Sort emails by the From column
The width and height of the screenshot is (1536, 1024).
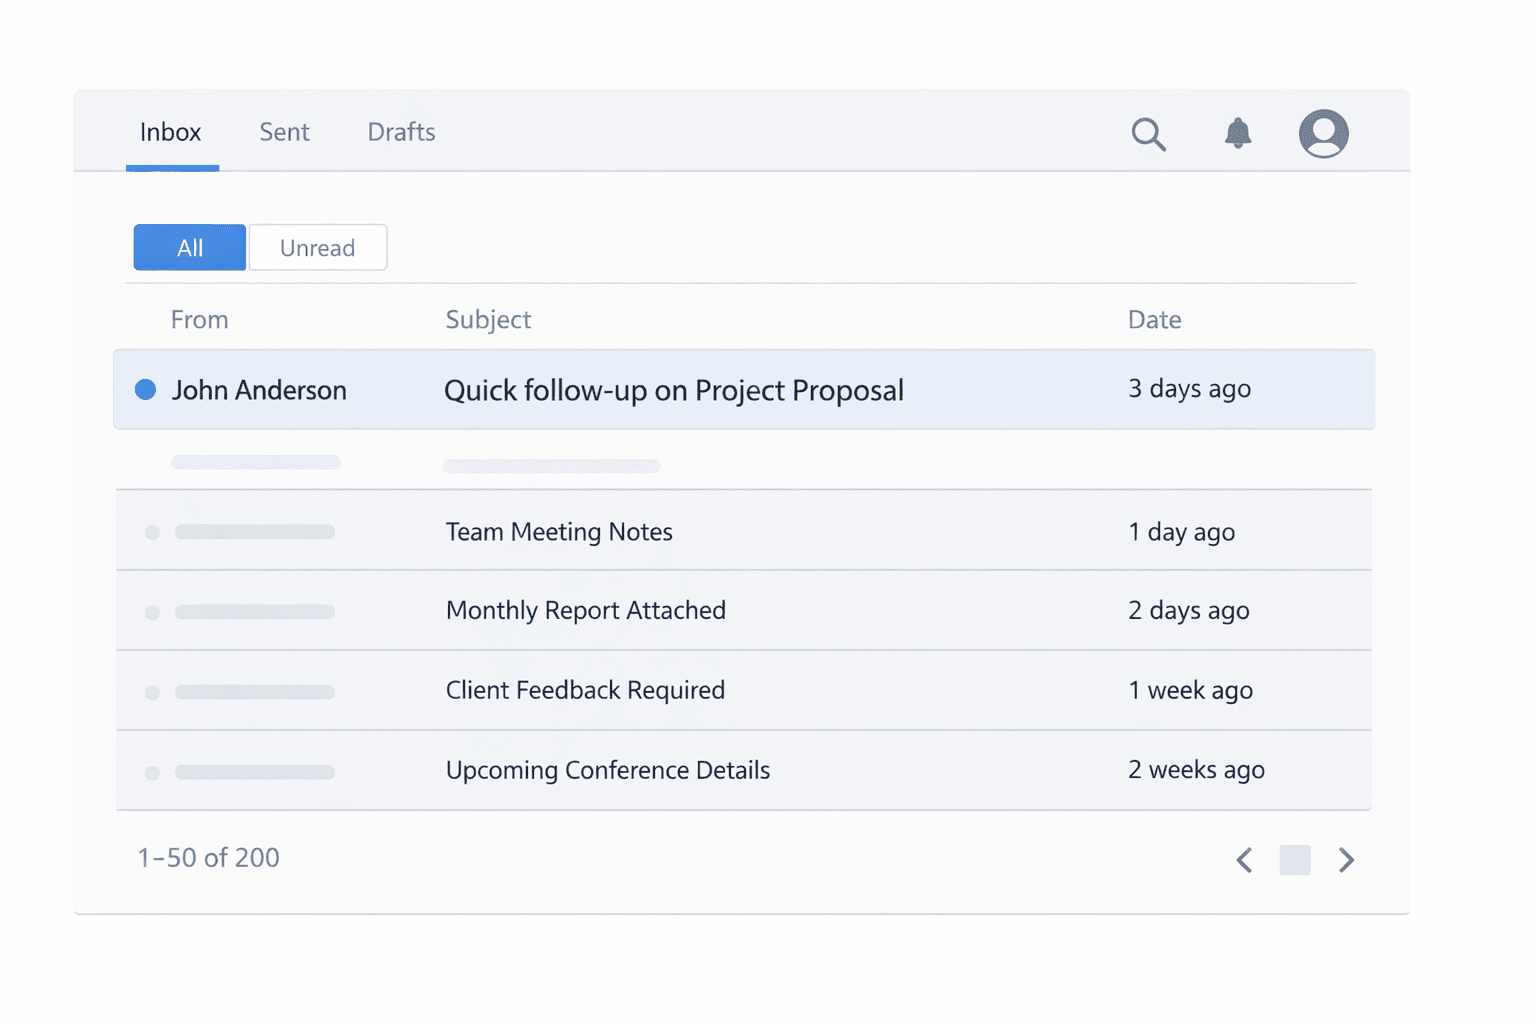[199, 319]
